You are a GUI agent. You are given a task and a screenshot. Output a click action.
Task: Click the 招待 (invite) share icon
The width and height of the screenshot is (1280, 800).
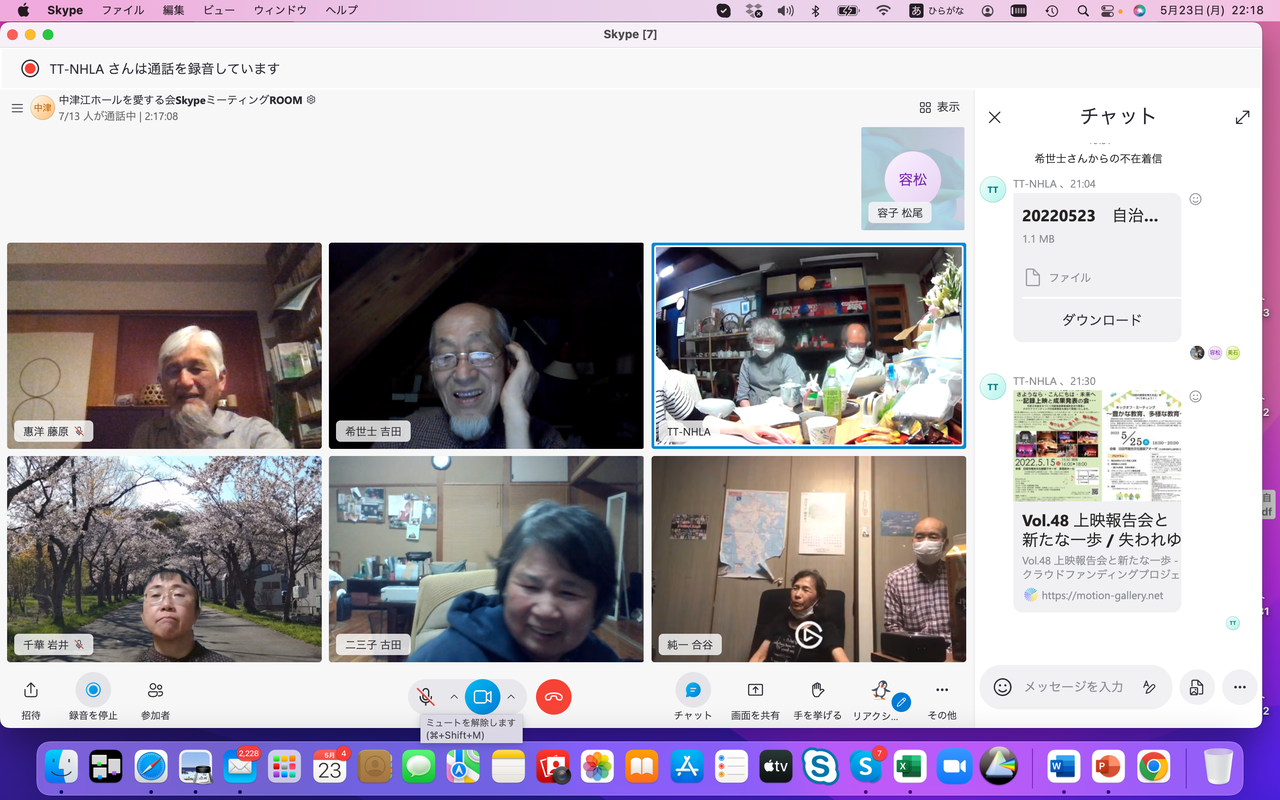pyautogui.click(x=31, y=691)
